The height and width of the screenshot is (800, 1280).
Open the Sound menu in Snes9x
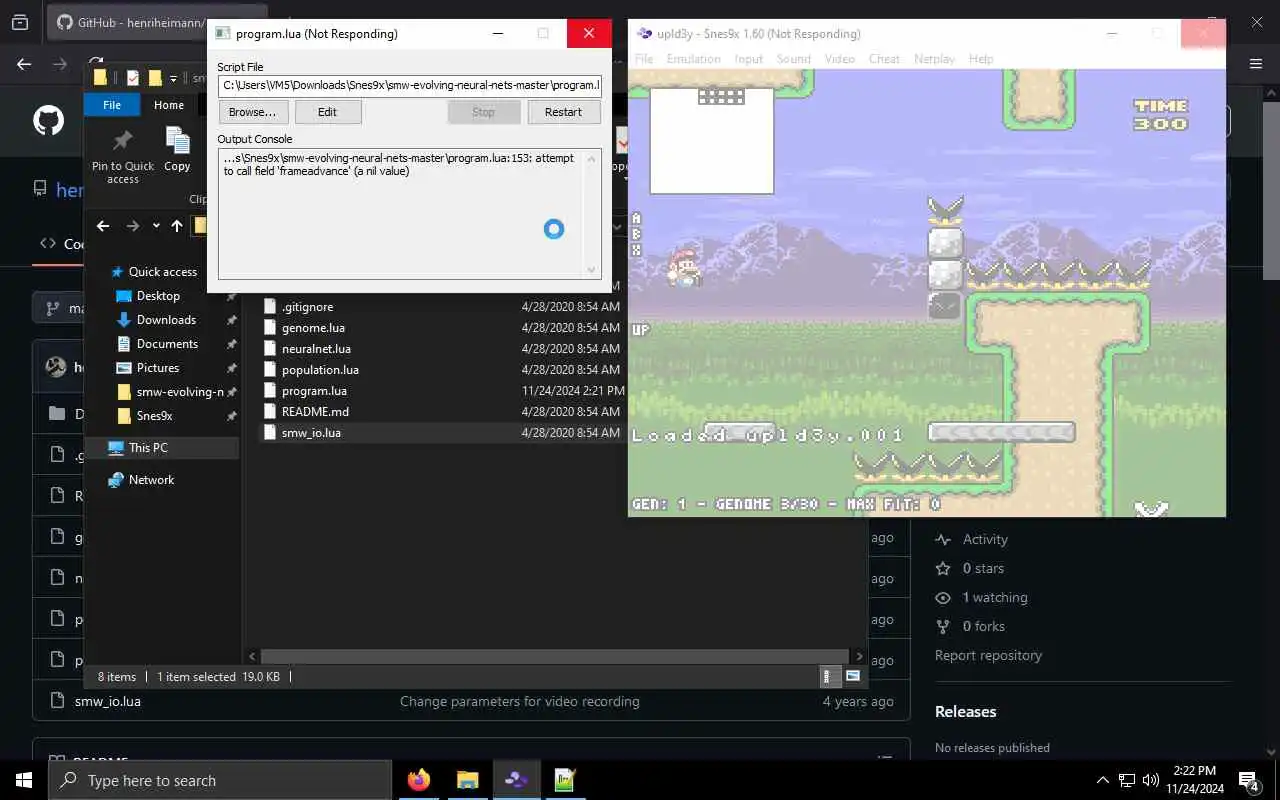pos(794,59)
